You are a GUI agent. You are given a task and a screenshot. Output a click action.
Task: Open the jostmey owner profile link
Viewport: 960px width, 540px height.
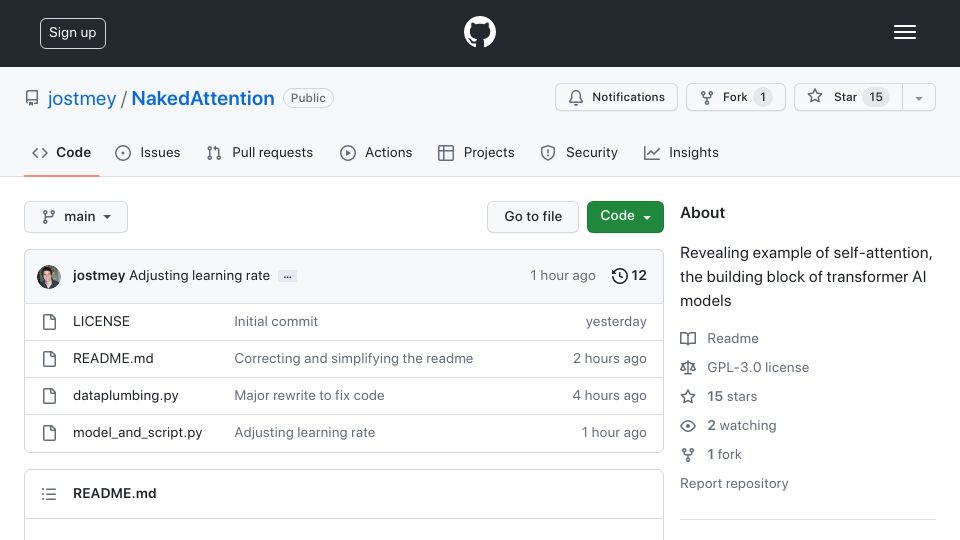click(82, 98)
